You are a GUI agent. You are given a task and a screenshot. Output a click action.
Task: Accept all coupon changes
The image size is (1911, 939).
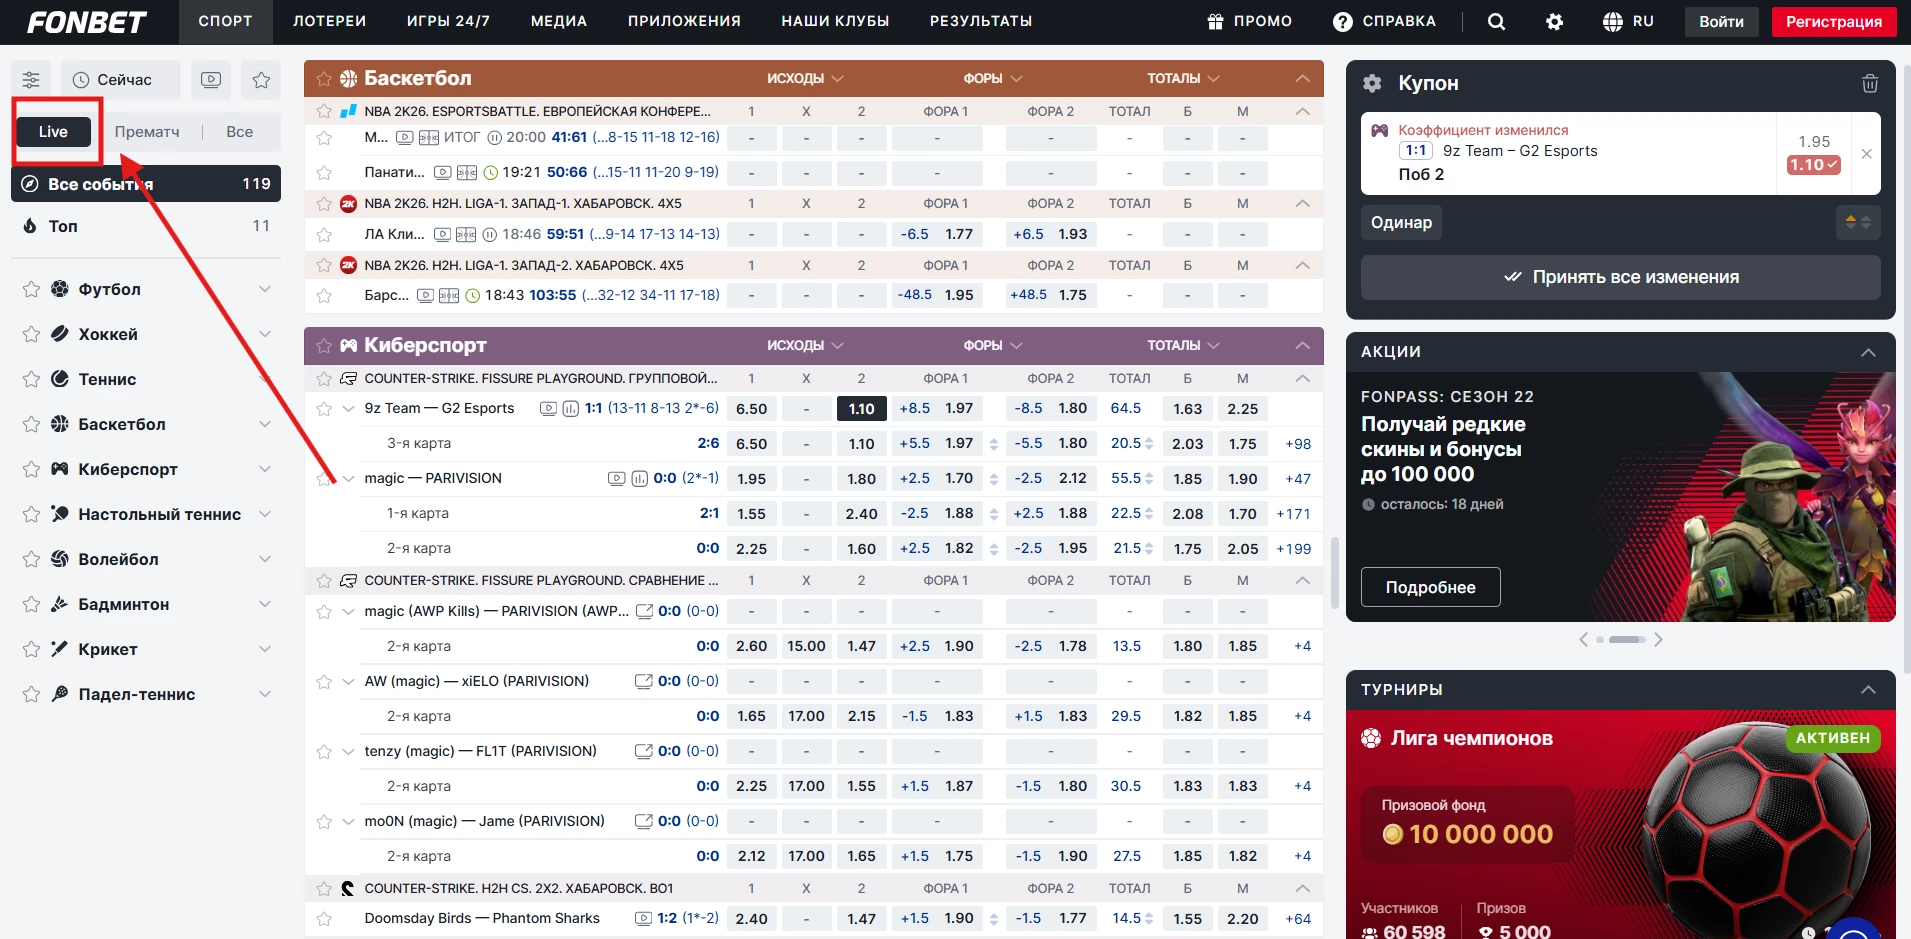[x=1620, y=277]
